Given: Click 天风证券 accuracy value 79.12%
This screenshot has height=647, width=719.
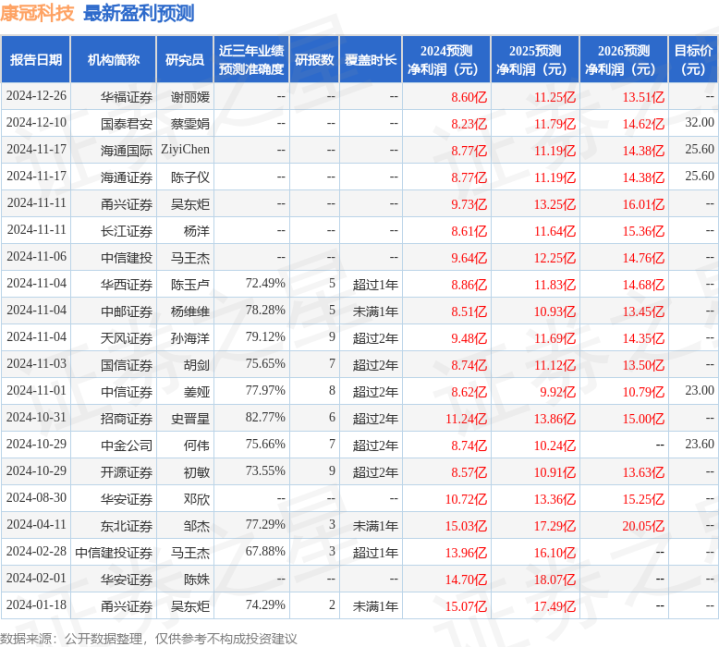Looking at the screenshot, I should (265, 337).
